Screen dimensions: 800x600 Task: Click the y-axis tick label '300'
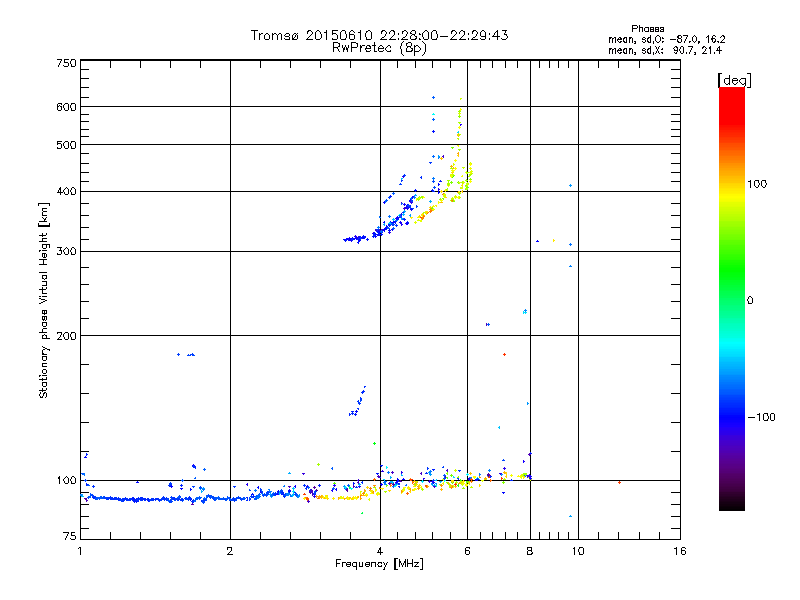pos(66,252)
